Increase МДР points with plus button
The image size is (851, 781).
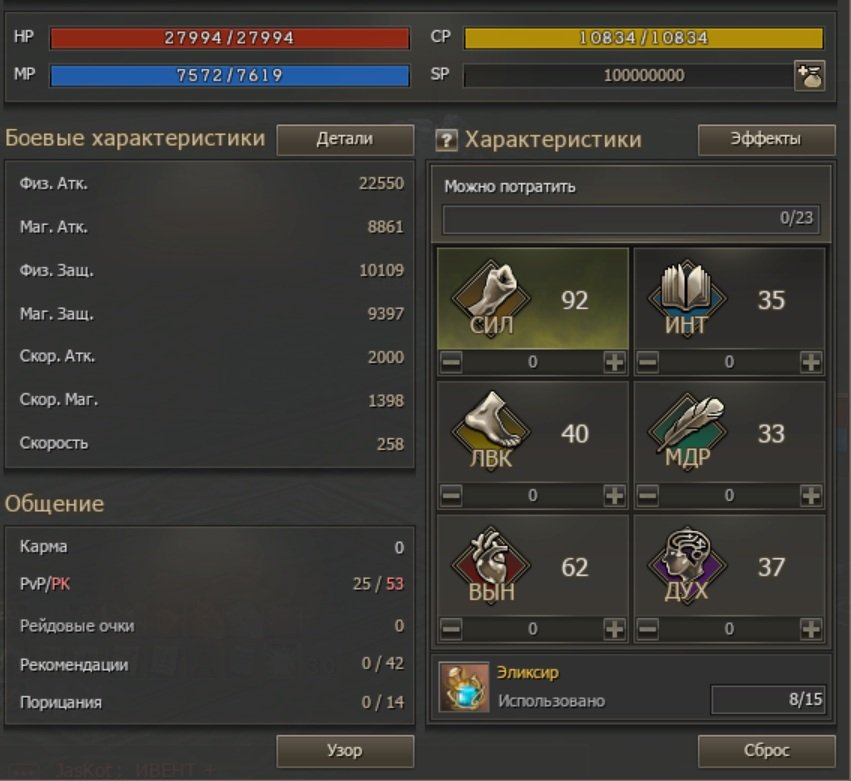[x=811, y=496]
